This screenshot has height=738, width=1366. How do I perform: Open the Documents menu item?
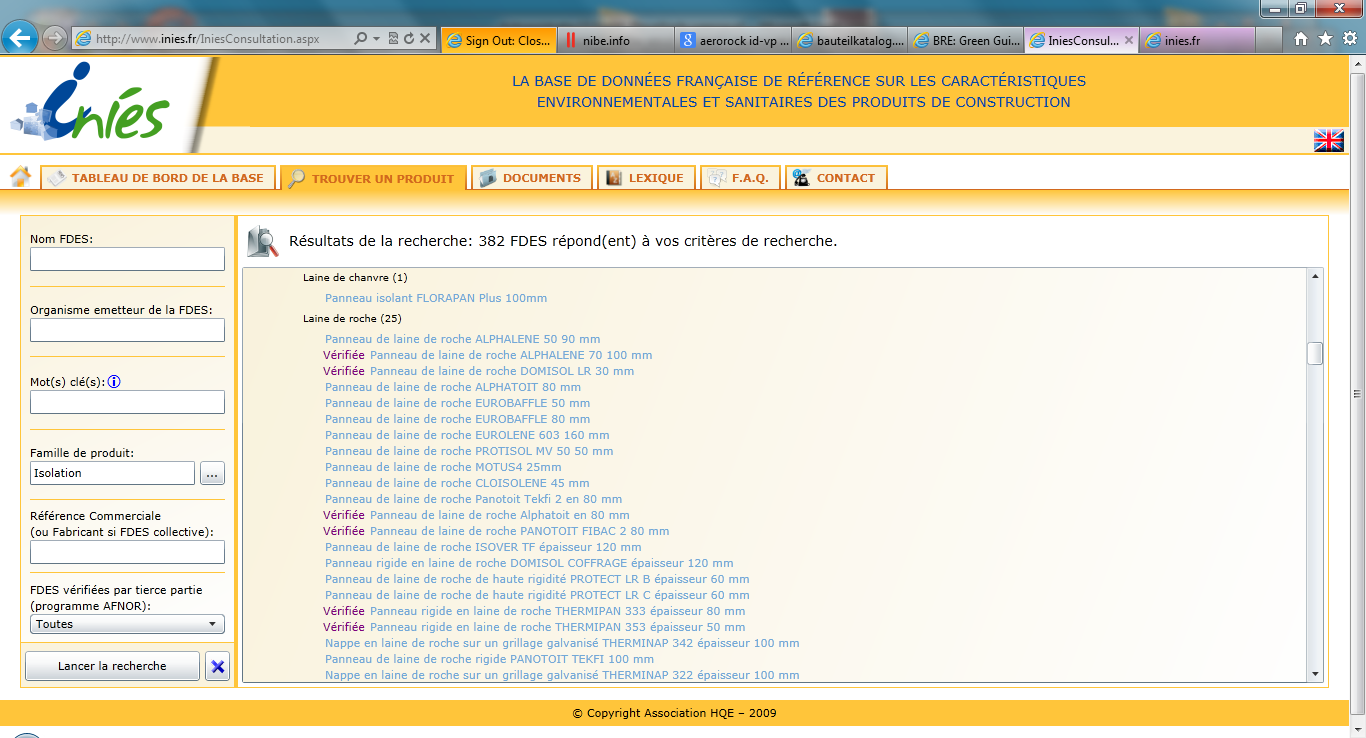coord(532,178)
